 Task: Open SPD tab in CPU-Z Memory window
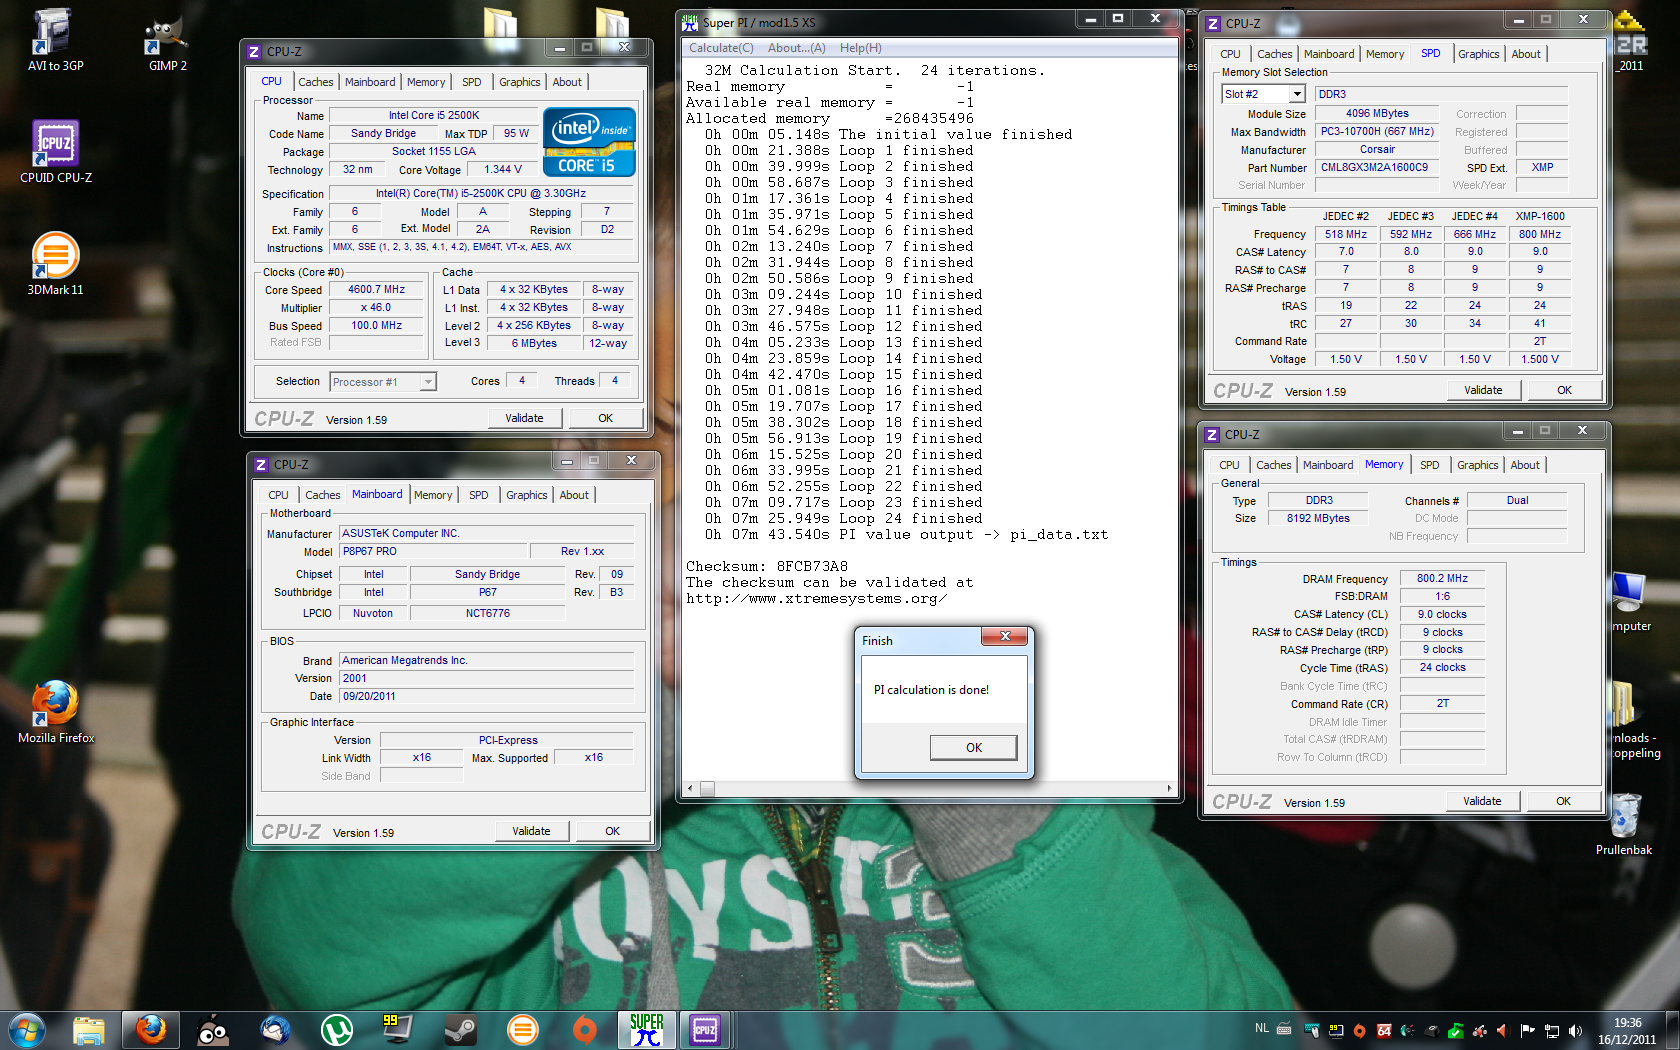(1430, 465)
